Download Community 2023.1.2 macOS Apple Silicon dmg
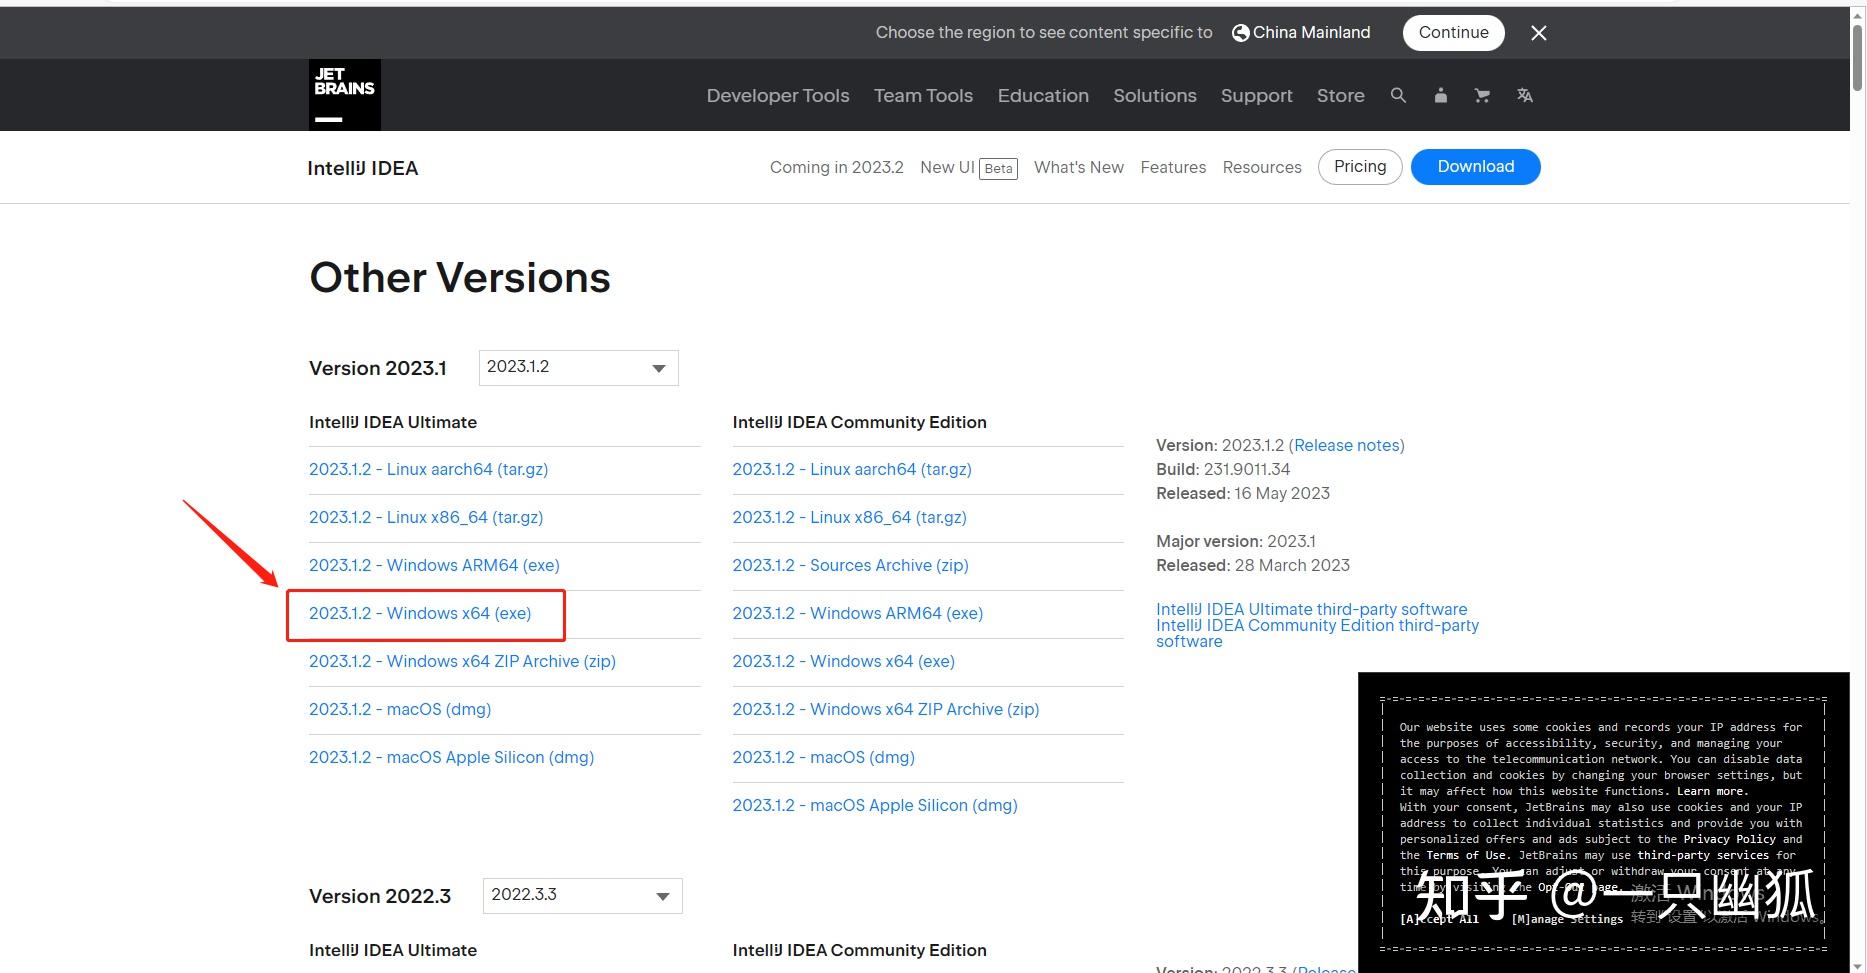Image resolution: width=1867 pixels, height=973 pixels. coord(875,805)
